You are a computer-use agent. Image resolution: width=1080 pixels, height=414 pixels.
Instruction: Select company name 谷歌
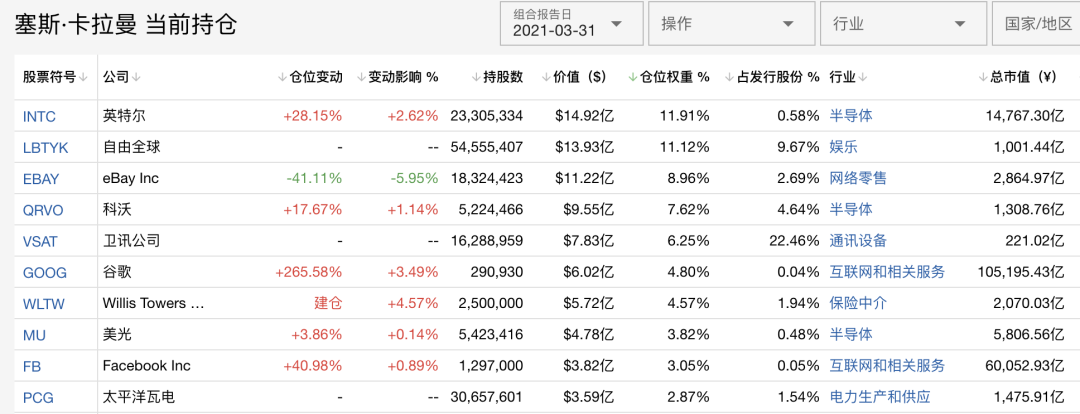(117, 272)
